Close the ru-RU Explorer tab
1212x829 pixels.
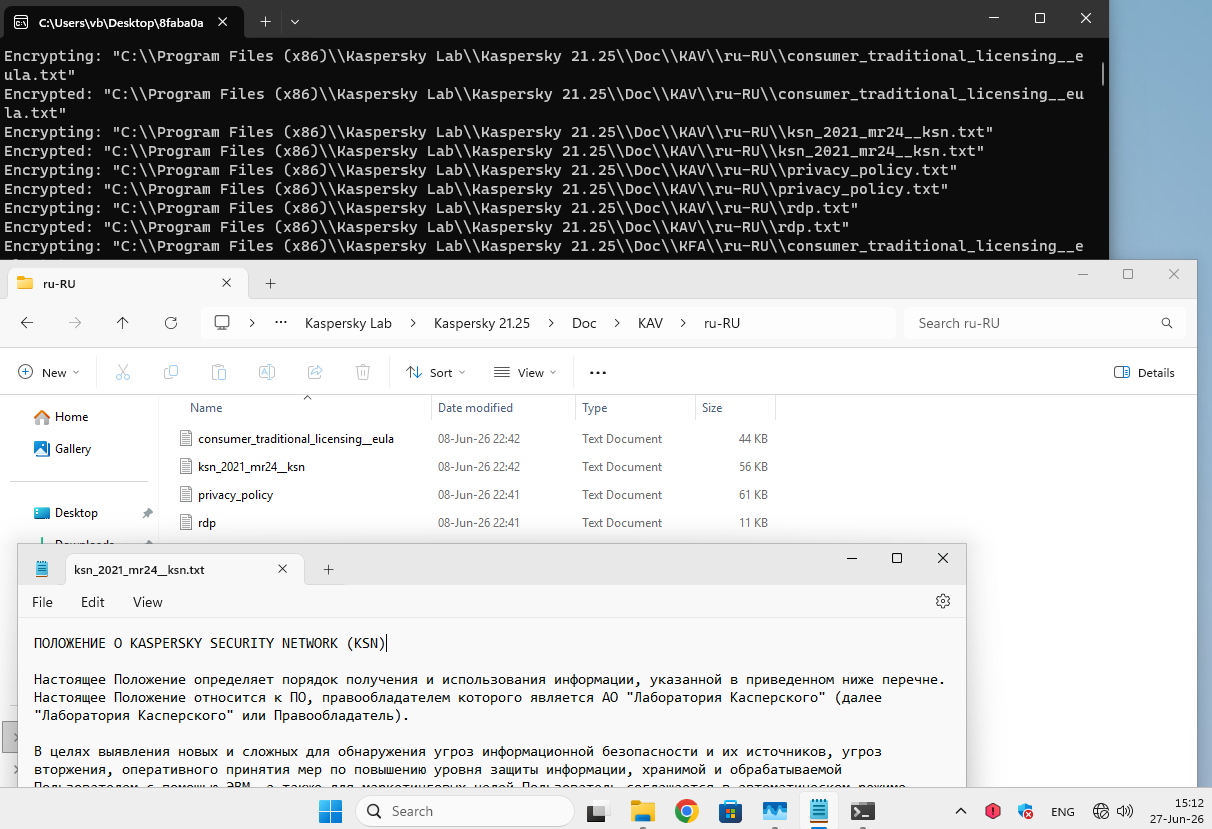pos(226,284)
